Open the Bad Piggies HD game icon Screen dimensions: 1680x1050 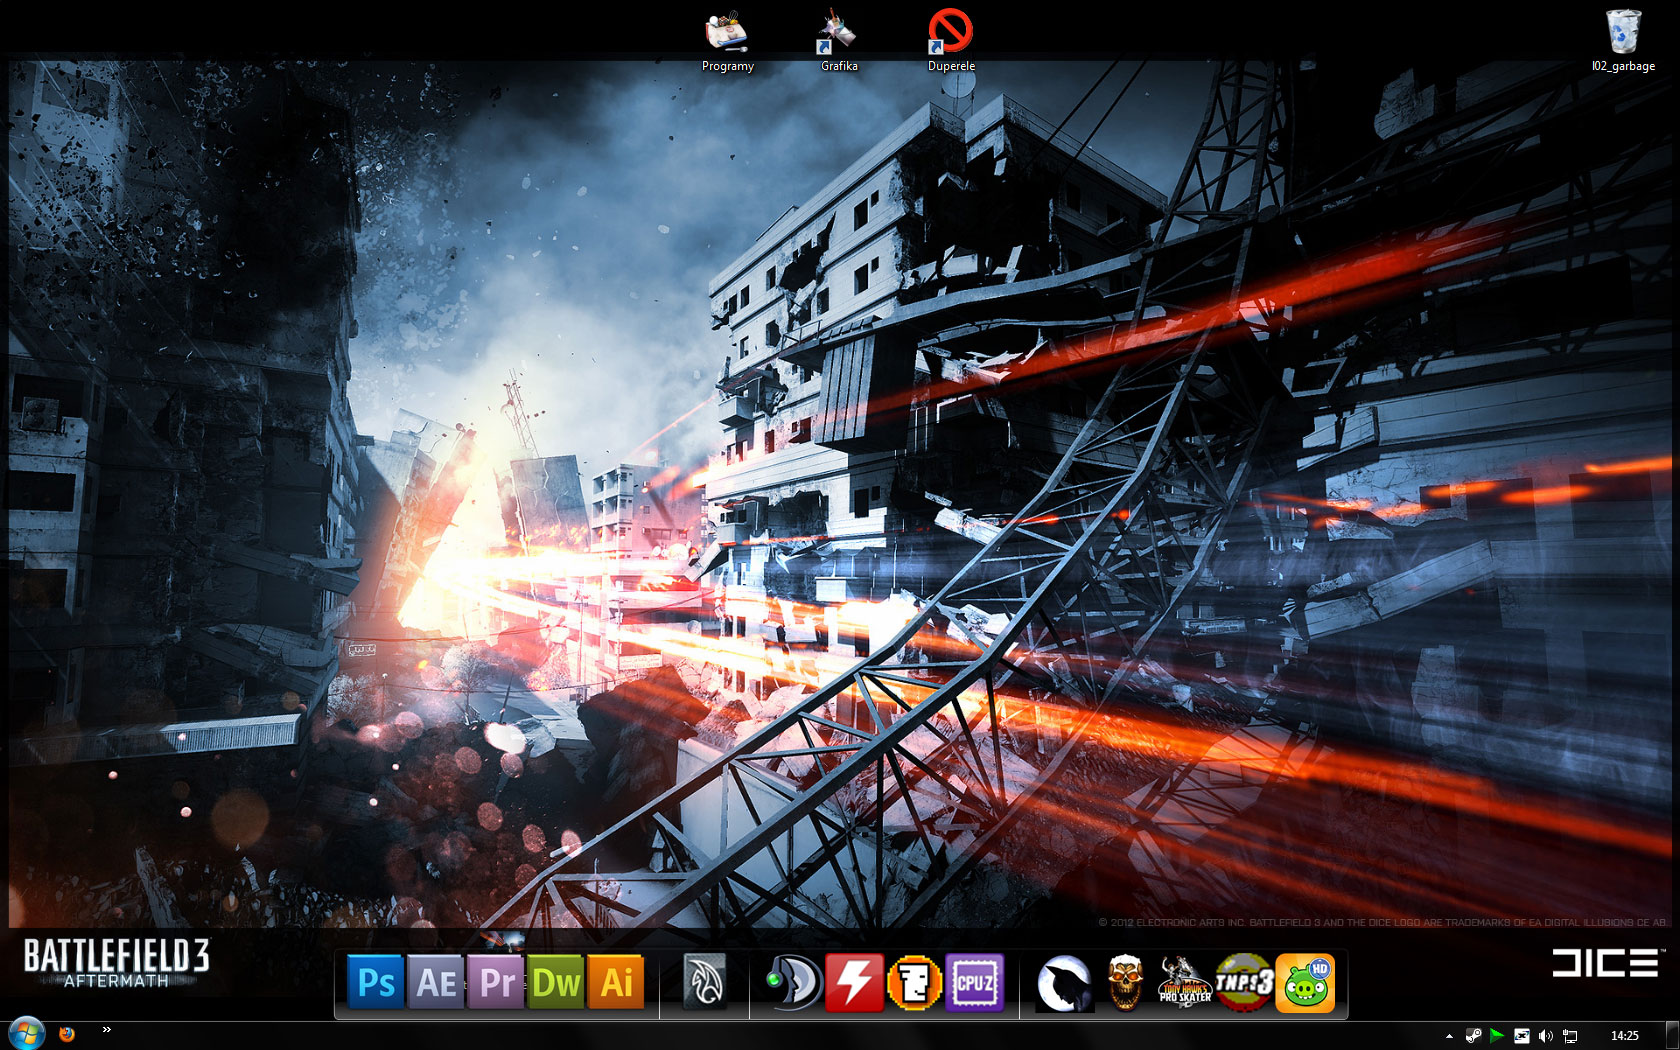click(x=1305, y=984)
